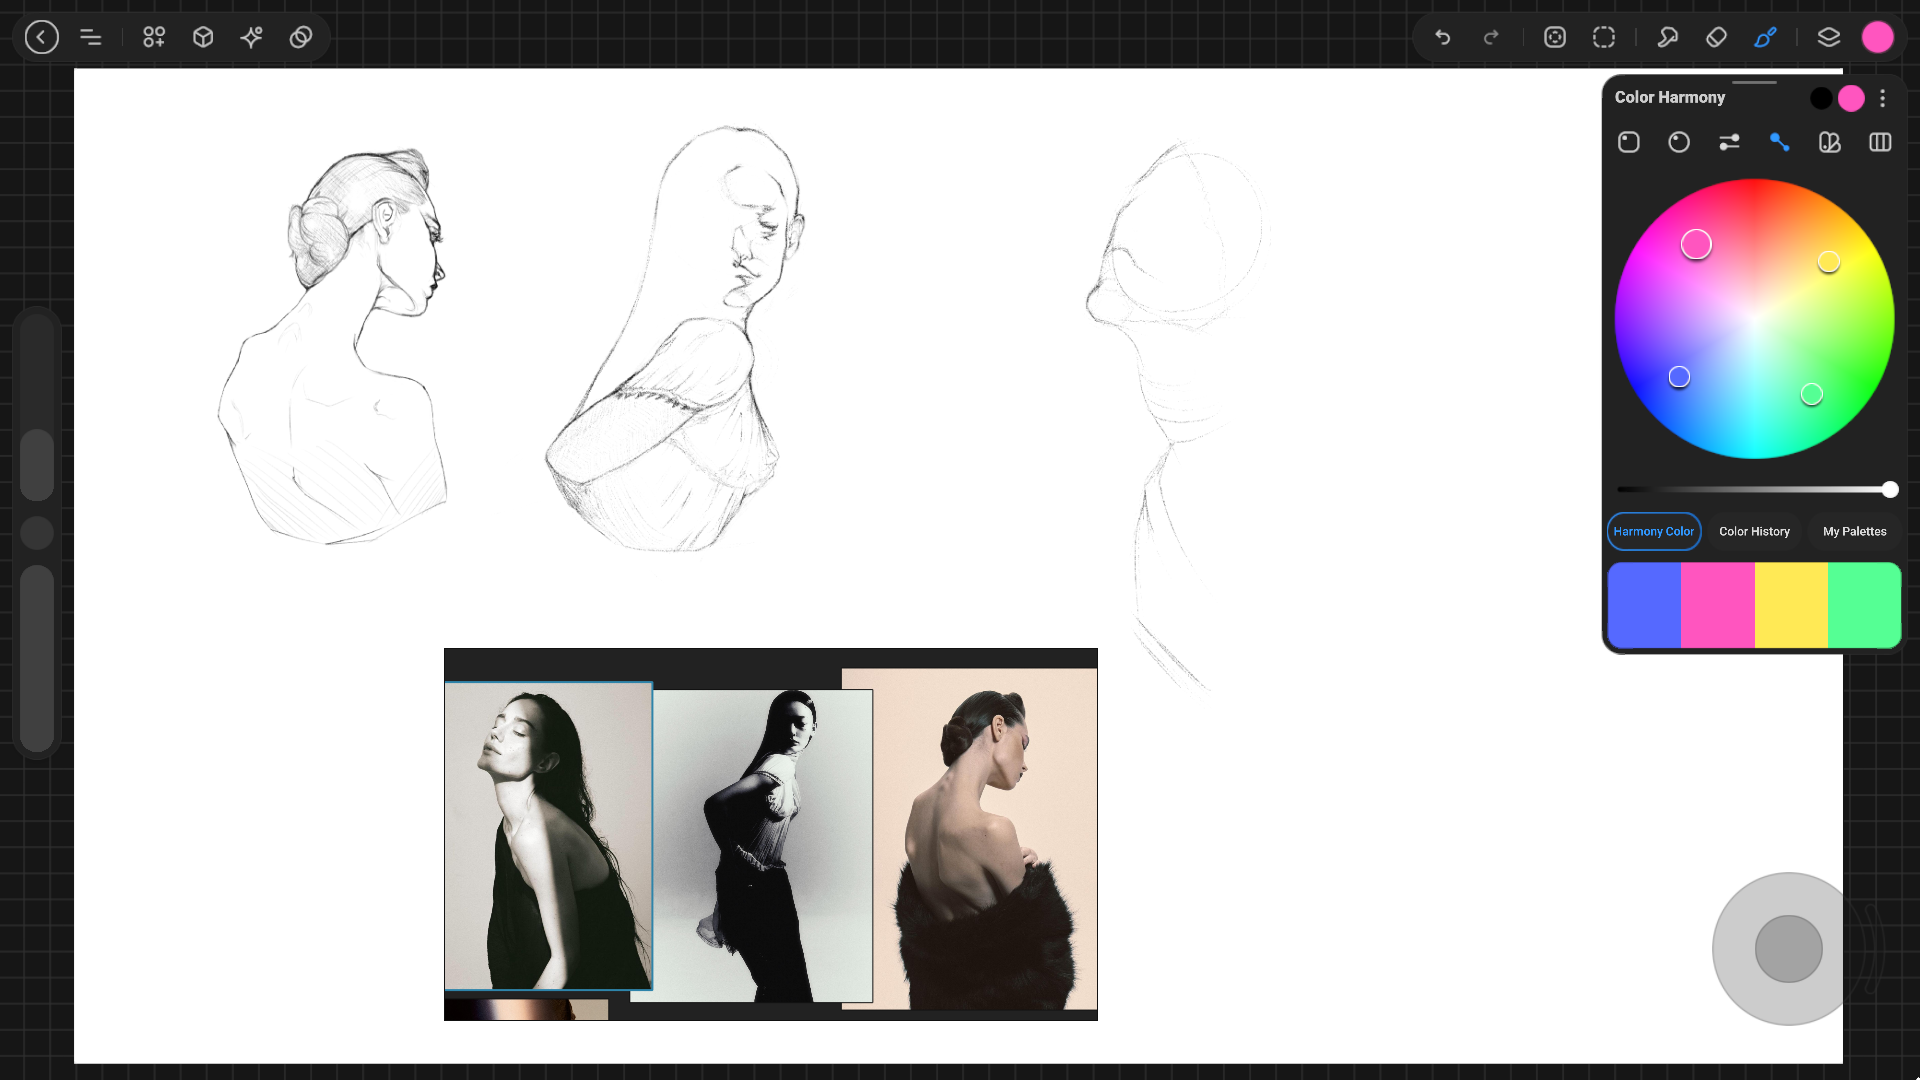
Task: Open the Color History tab
Action: point(1754,531)
